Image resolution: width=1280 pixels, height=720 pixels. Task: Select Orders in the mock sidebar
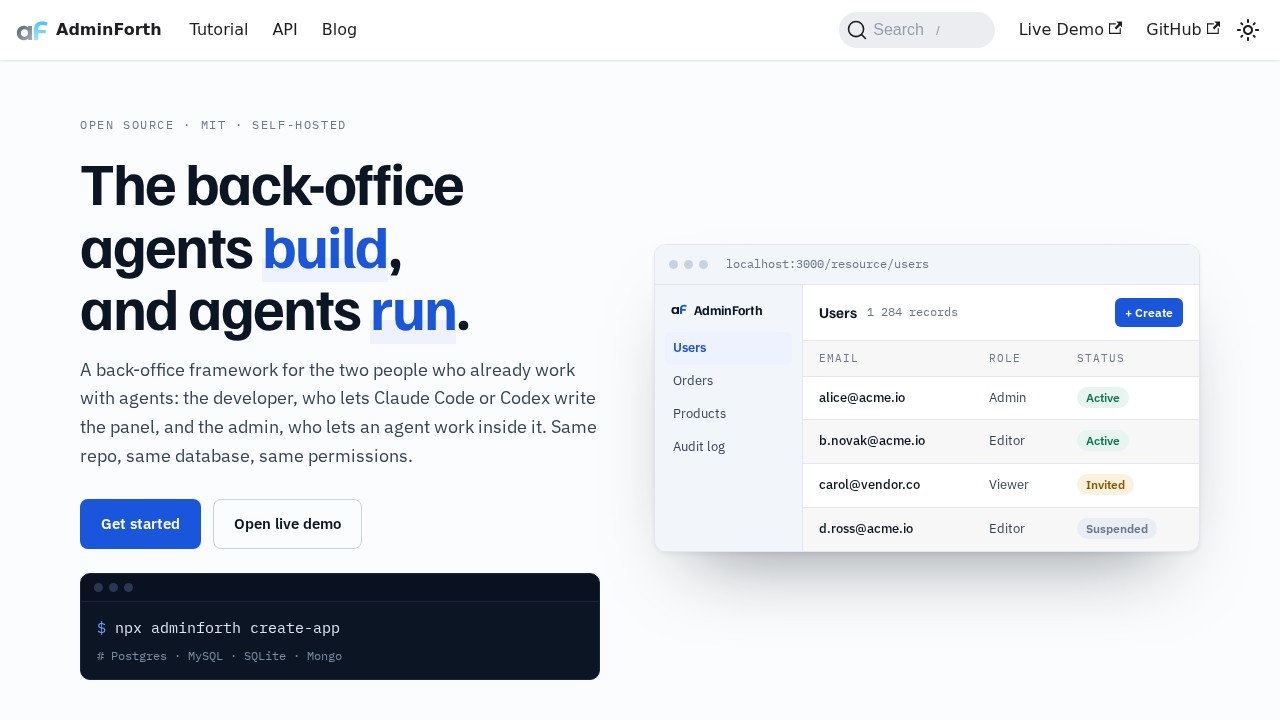pos(728,381)
